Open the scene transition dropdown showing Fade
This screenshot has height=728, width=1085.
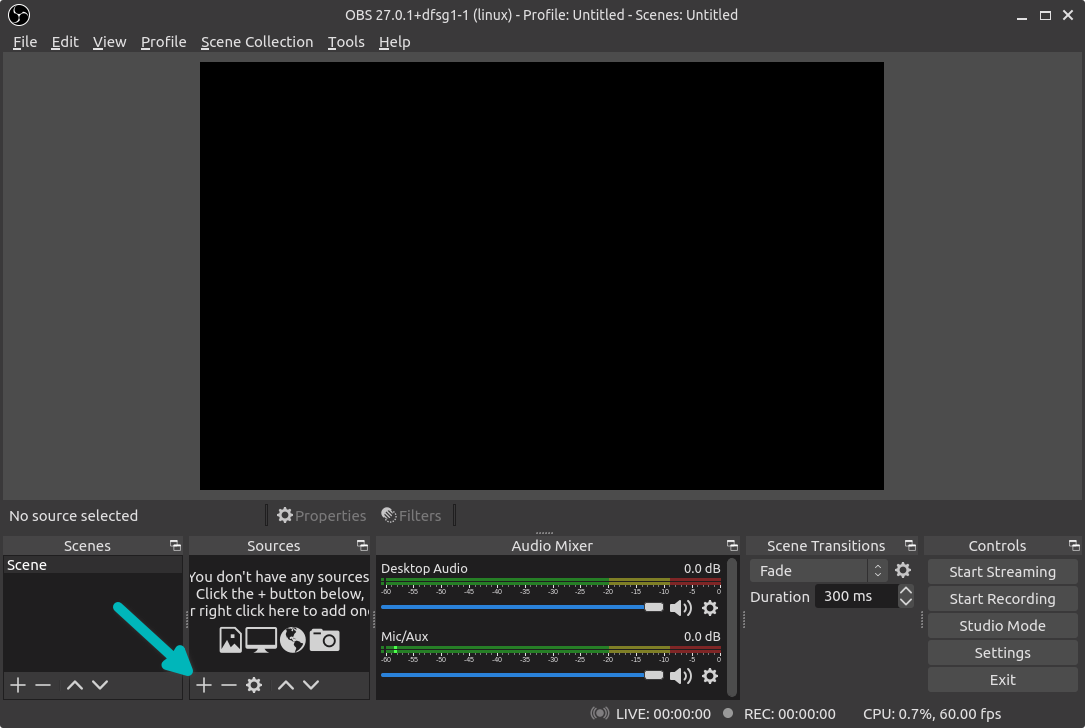810,570
